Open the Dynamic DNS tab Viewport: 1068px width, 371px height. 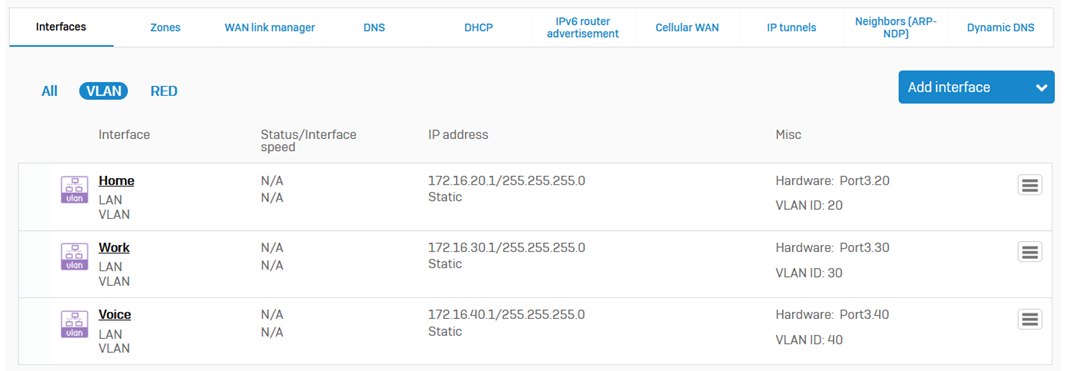point(1001,28)
